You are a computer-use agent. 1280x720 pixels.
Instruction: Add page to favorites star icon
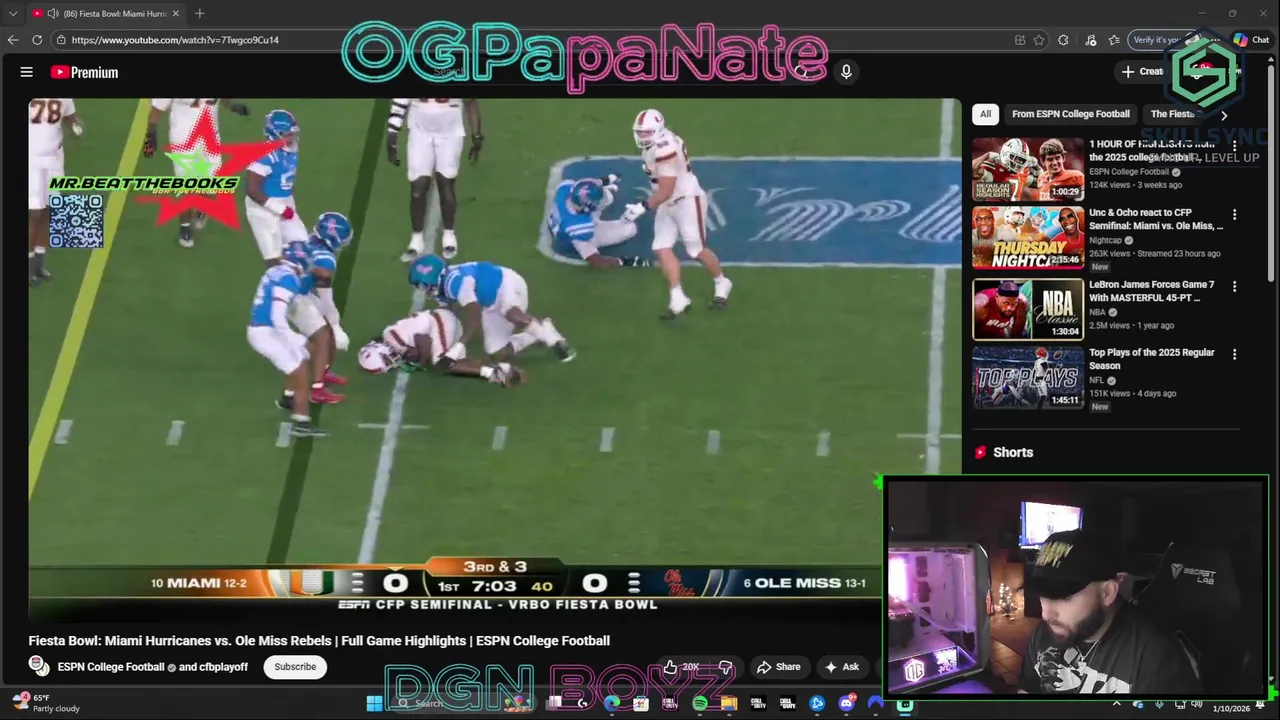point(1039,40)
